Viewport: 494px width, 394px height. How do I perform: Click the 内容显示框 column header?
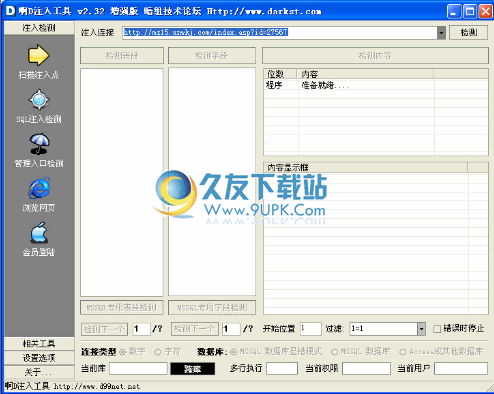tap(366, 167)
